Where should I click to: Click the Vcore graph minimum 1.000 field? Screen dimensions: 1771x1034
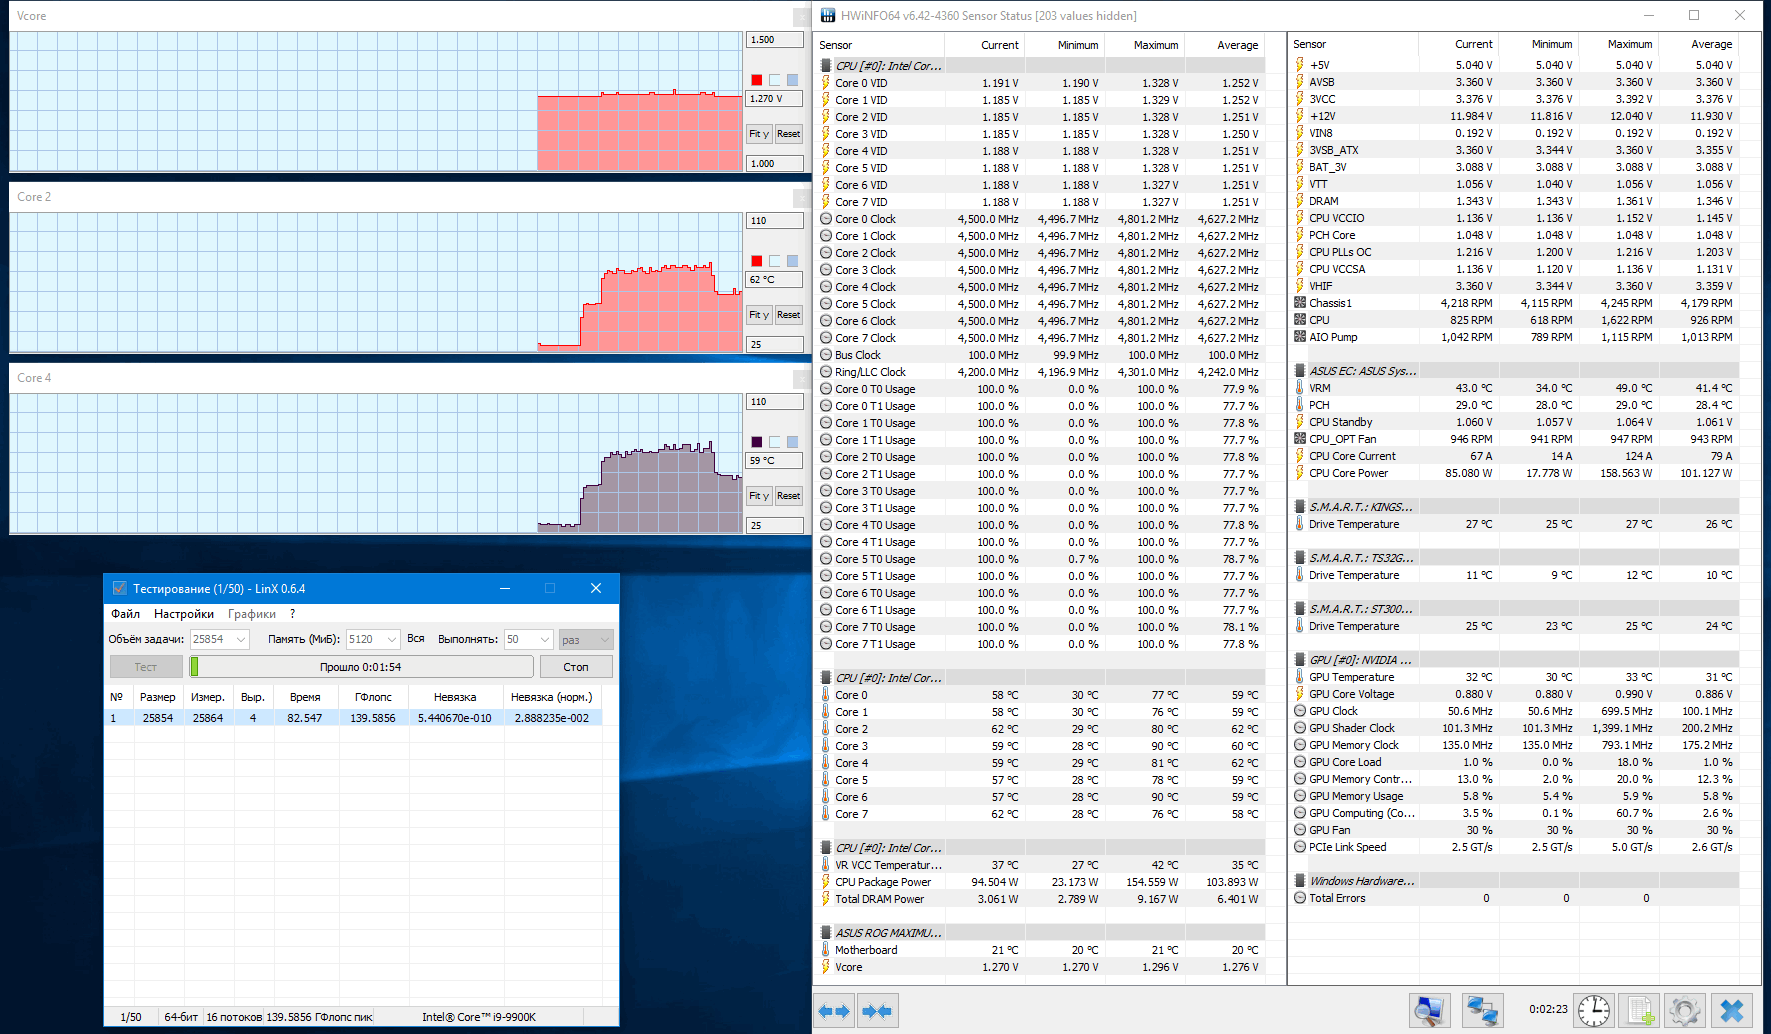[775, 164]
